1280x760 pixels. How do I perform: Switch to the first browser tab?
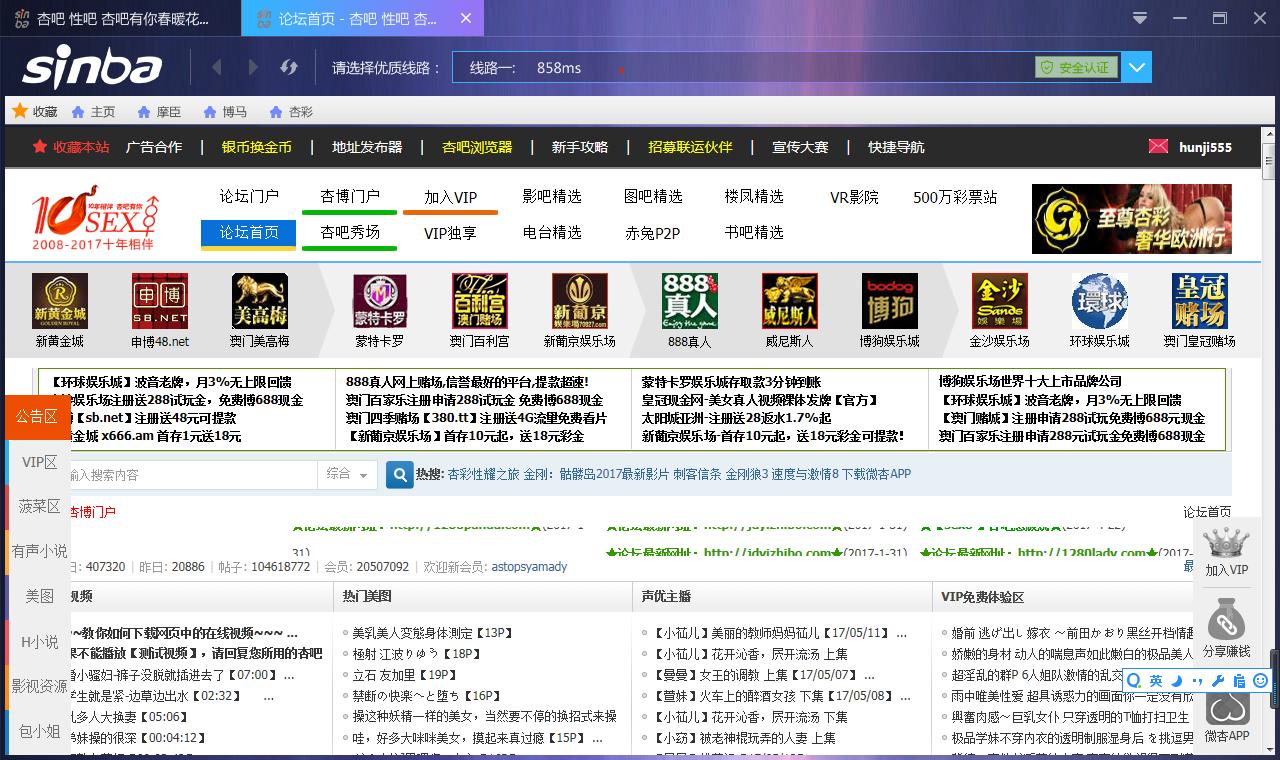tap(120, 18)
